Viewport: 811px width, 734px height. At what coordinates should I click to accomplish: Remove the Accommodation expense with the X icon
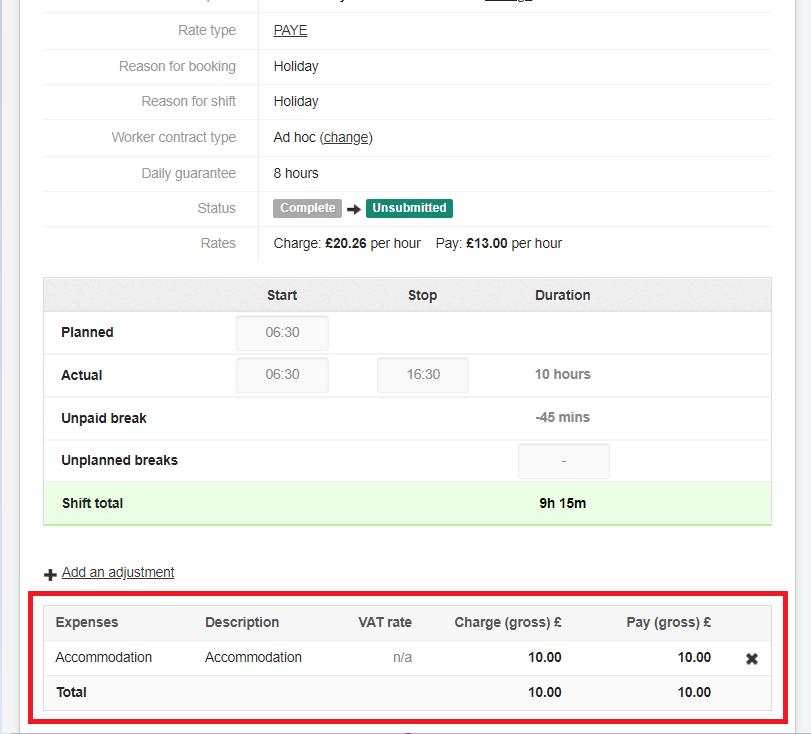752,659
